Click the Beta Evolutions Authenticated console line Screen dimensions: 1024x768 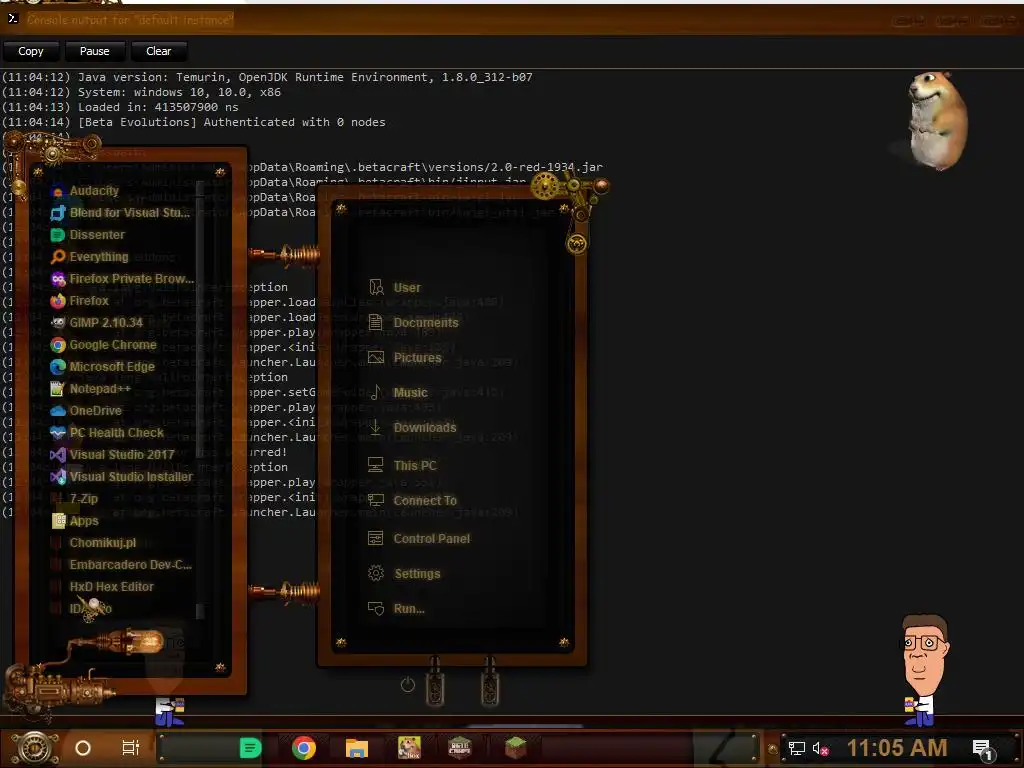pyautogui.click(x=193, y=122)
